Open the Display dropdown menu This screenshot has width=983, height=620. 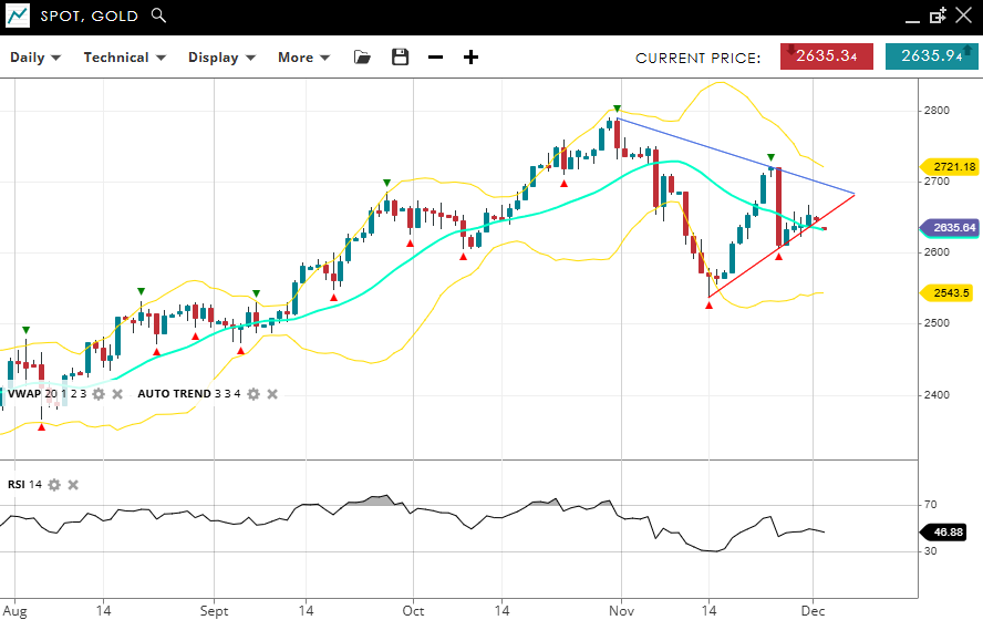[x=222, y=57]
